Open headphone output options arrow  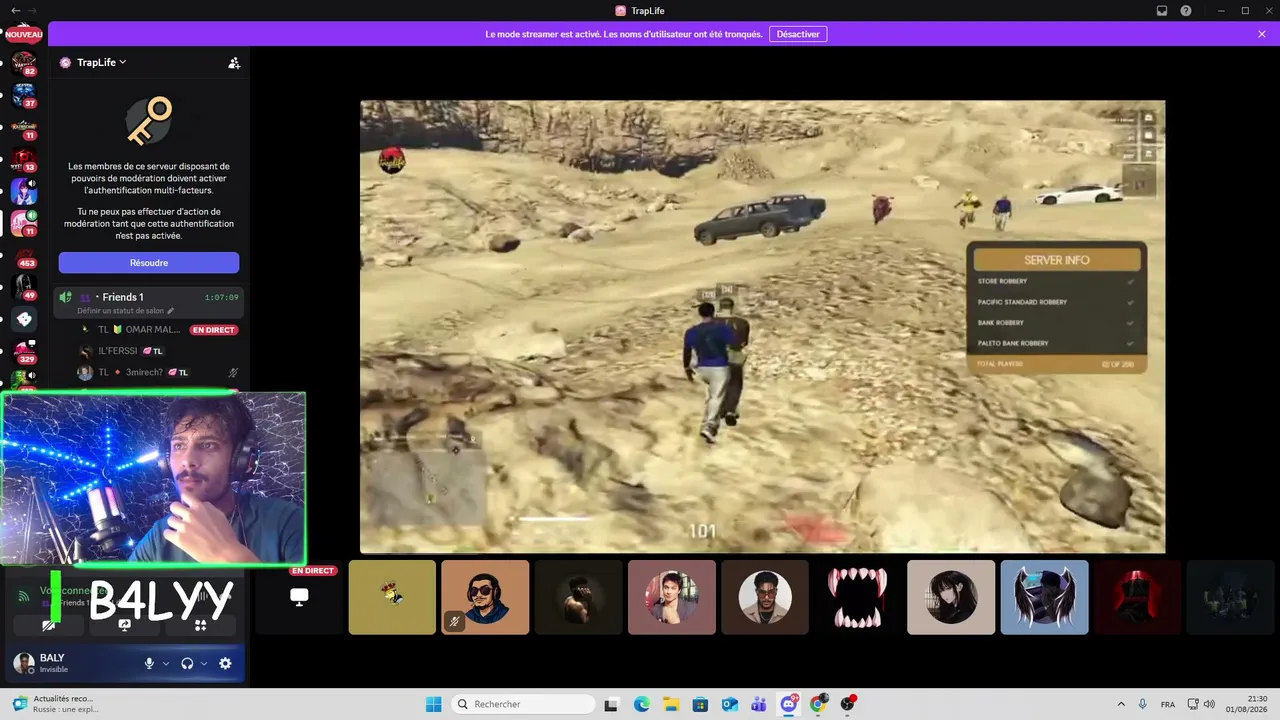pos(204,663)
